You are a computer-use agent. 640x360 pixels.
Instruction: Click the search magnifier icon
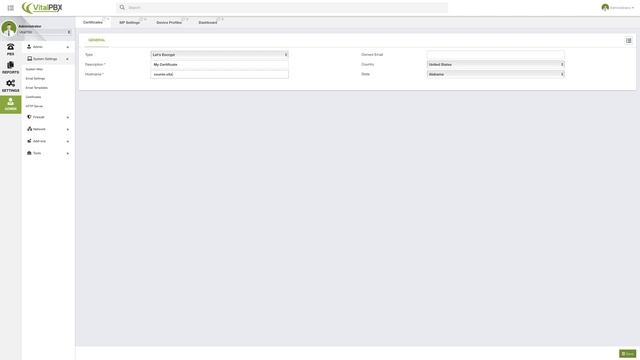pos(122,7)
